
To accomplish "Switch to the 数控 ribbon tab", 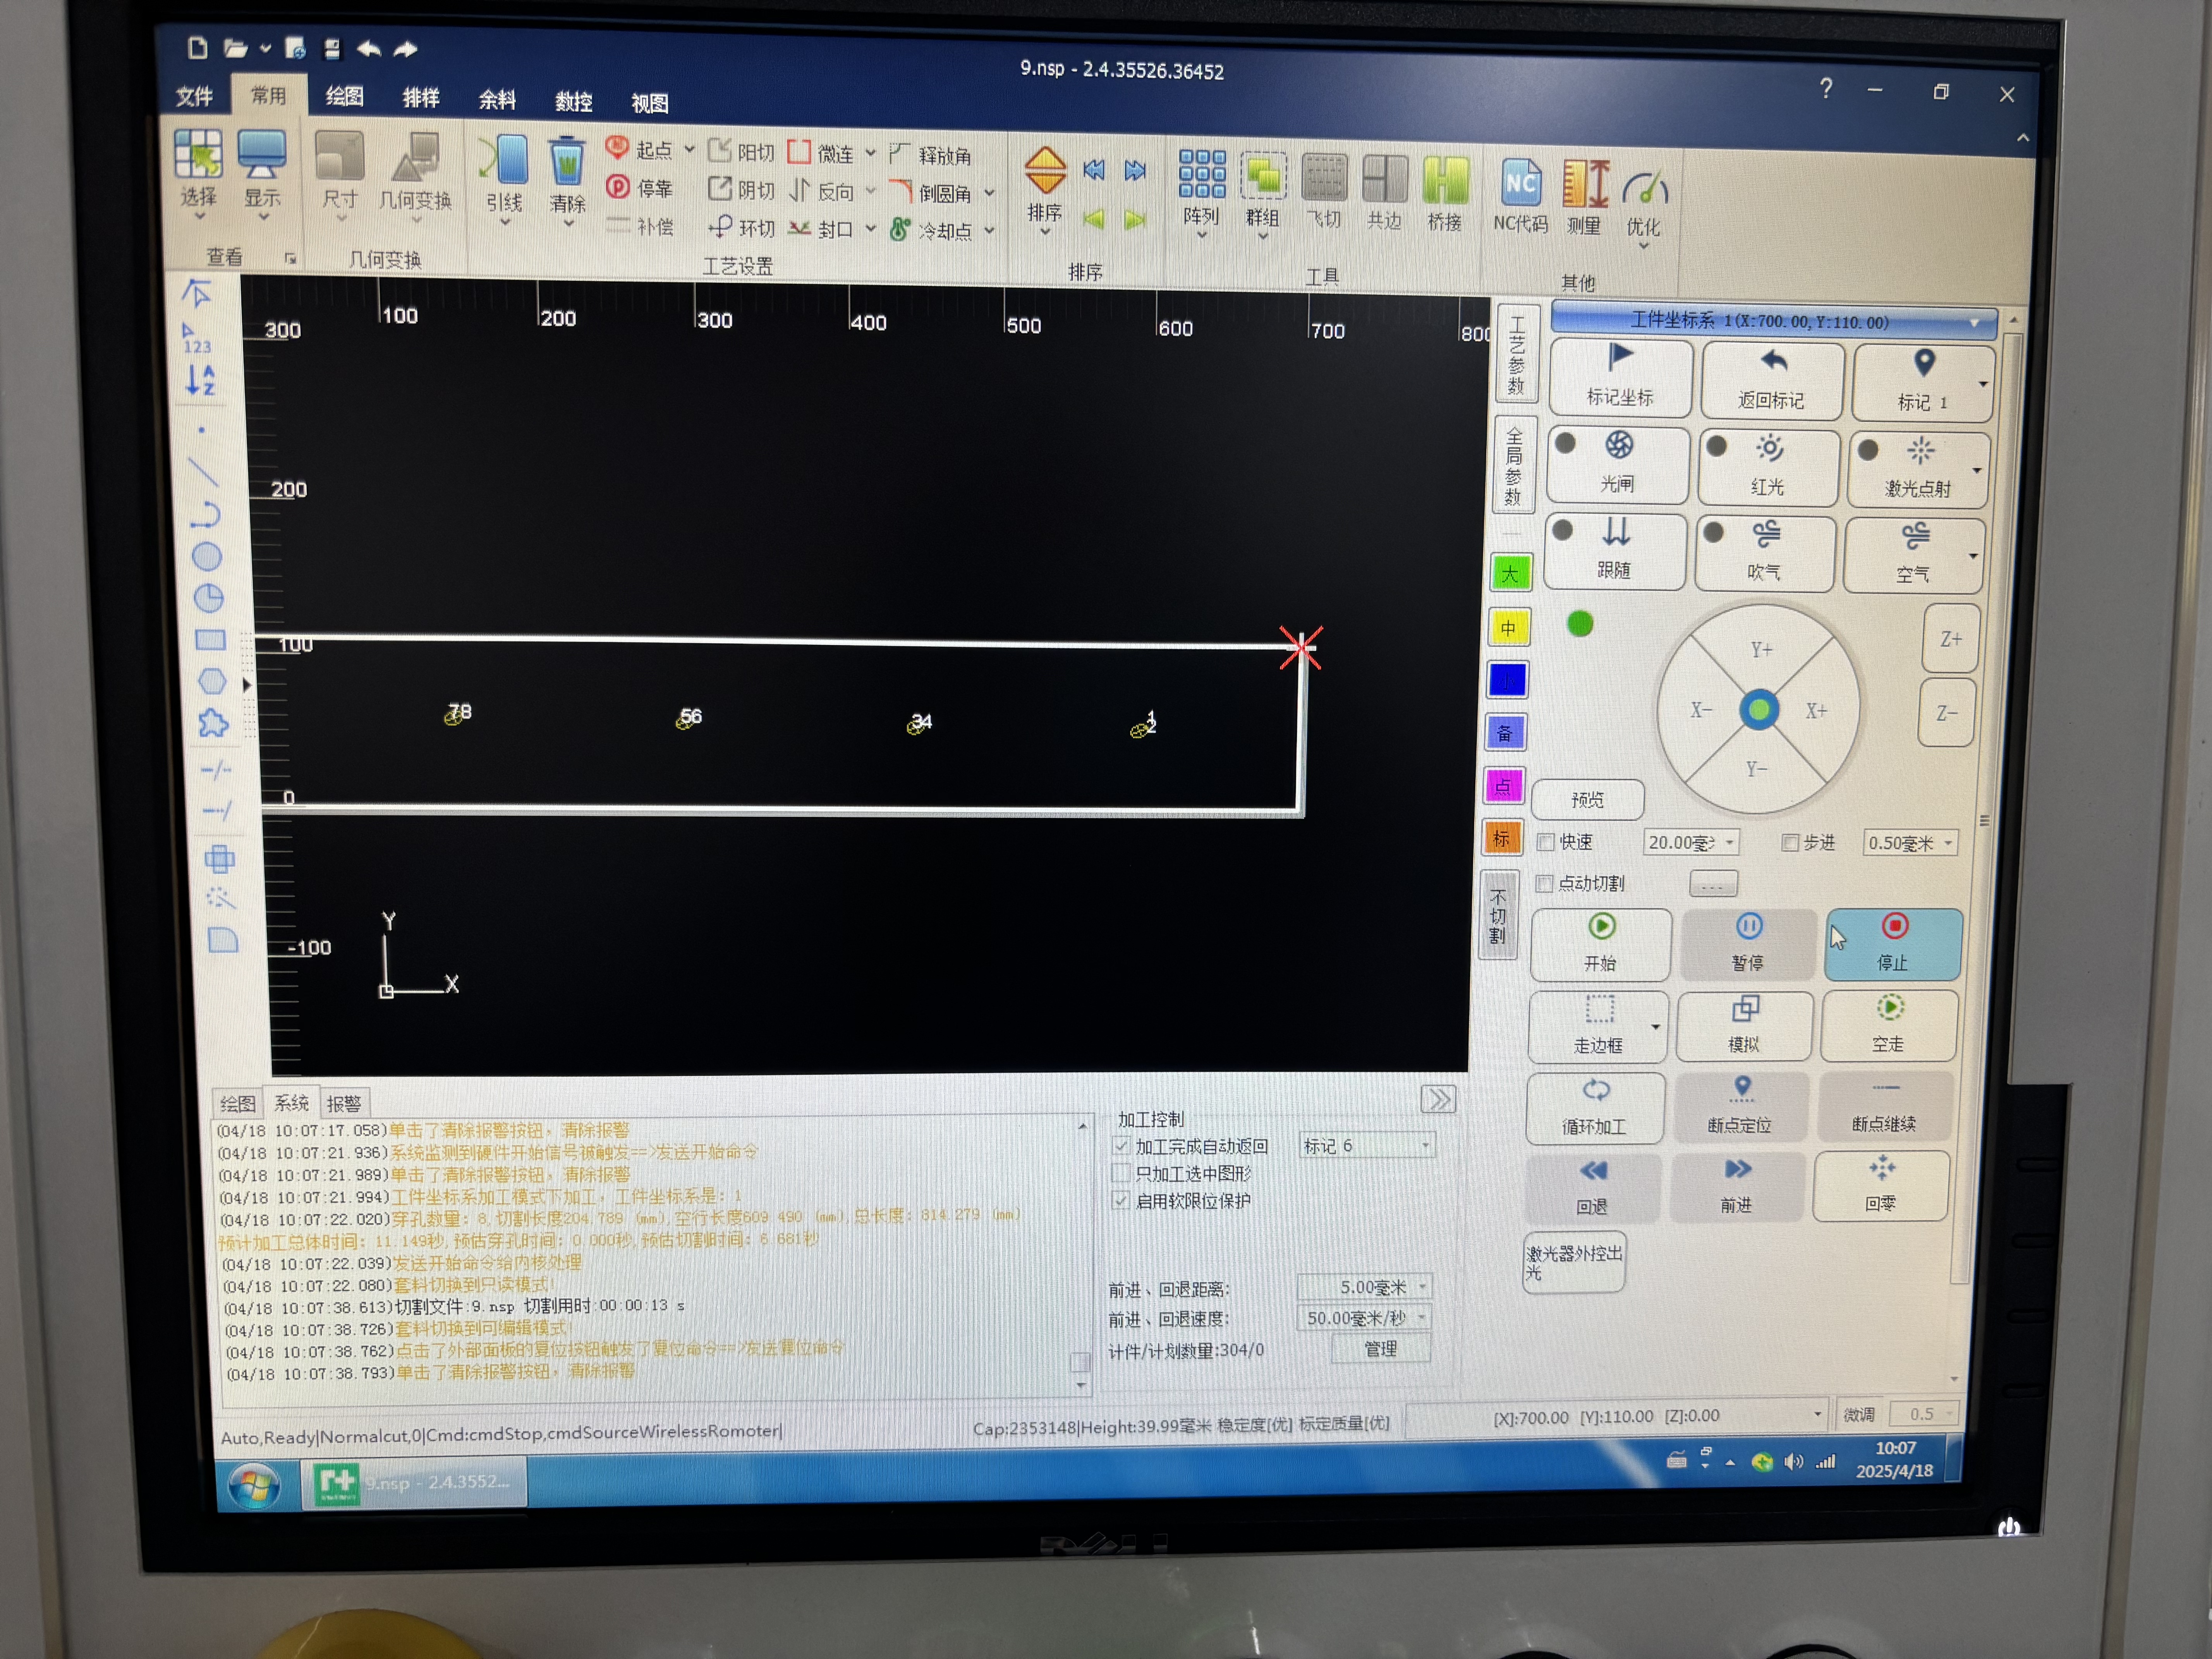I will (573, 101).
